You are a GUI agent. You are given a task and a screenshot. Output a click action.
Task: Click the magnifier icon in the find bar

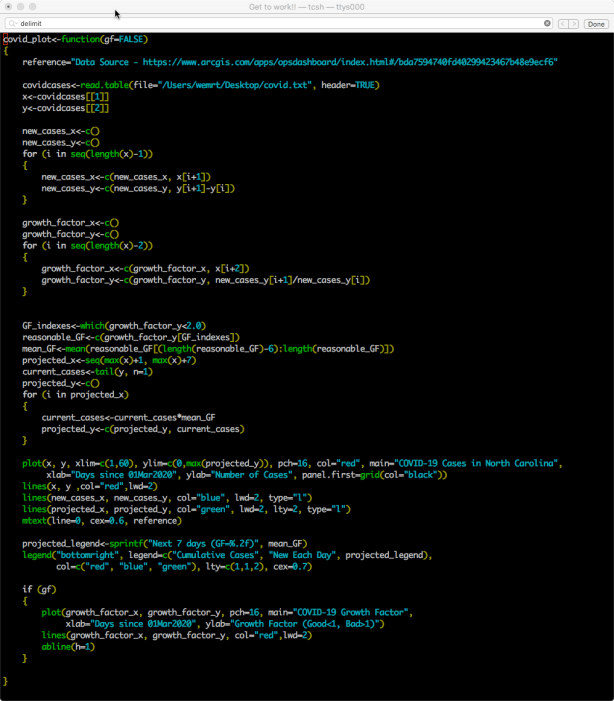[13, 24]
